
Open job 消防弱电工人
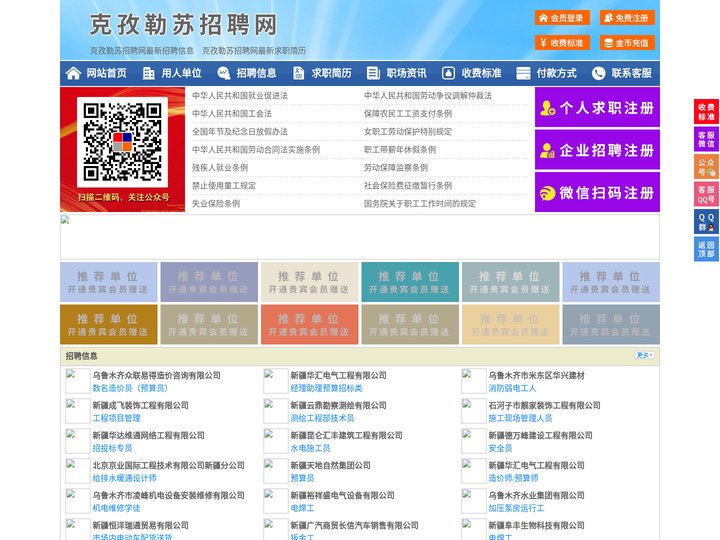click(512, 388)
